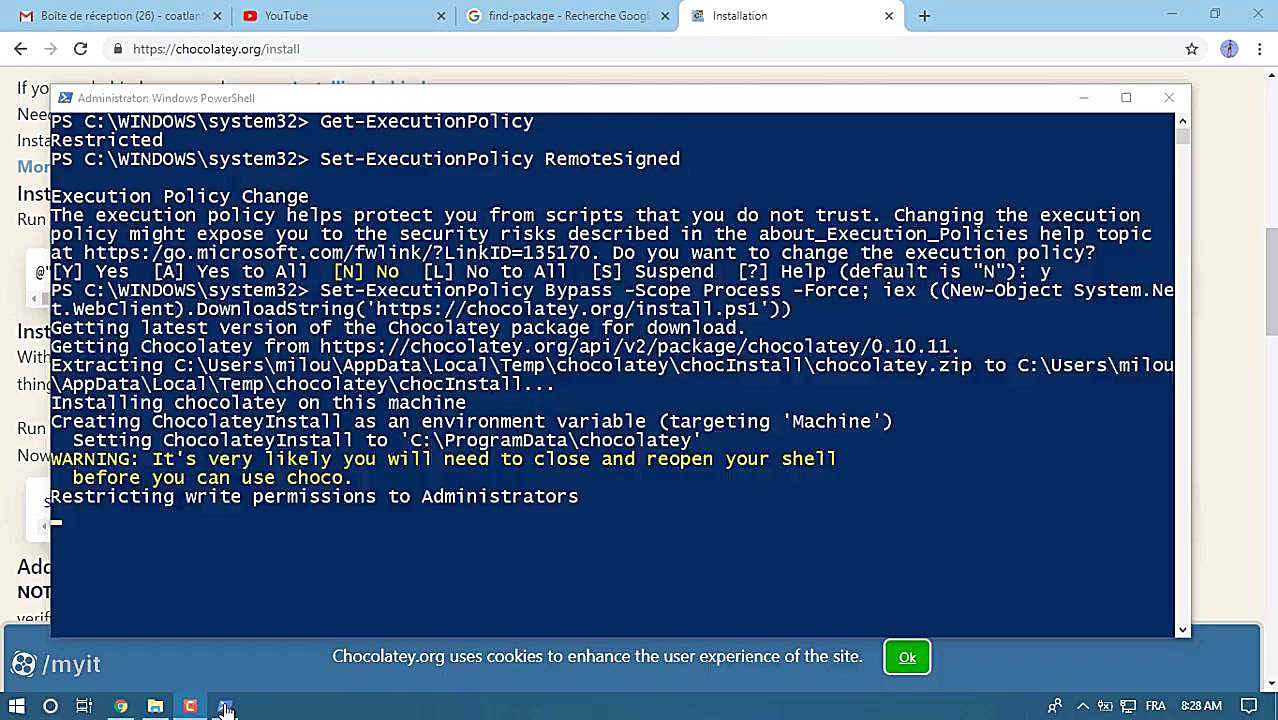The width and height of the screenshot is (1278, 720).
Task: Open the browser account icon near the menu
Action: [x=1229, y=48]
